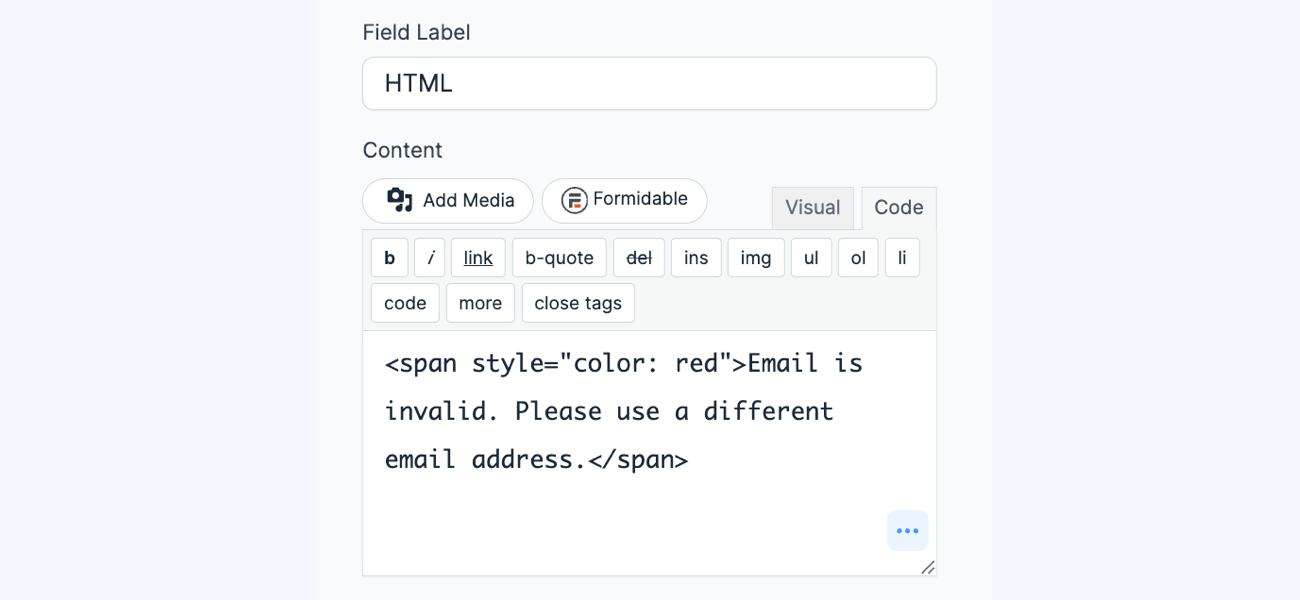Viewport: 1300px width, 600px height.
Task: Open the Formidable shortcode inserter
Action: (x=624, y=200)
